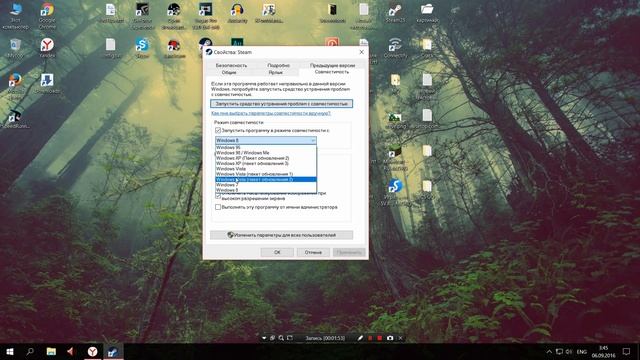Click the red arrow taskbar app icon
This screenshot has width=640, height=360.
click(71, 351)
